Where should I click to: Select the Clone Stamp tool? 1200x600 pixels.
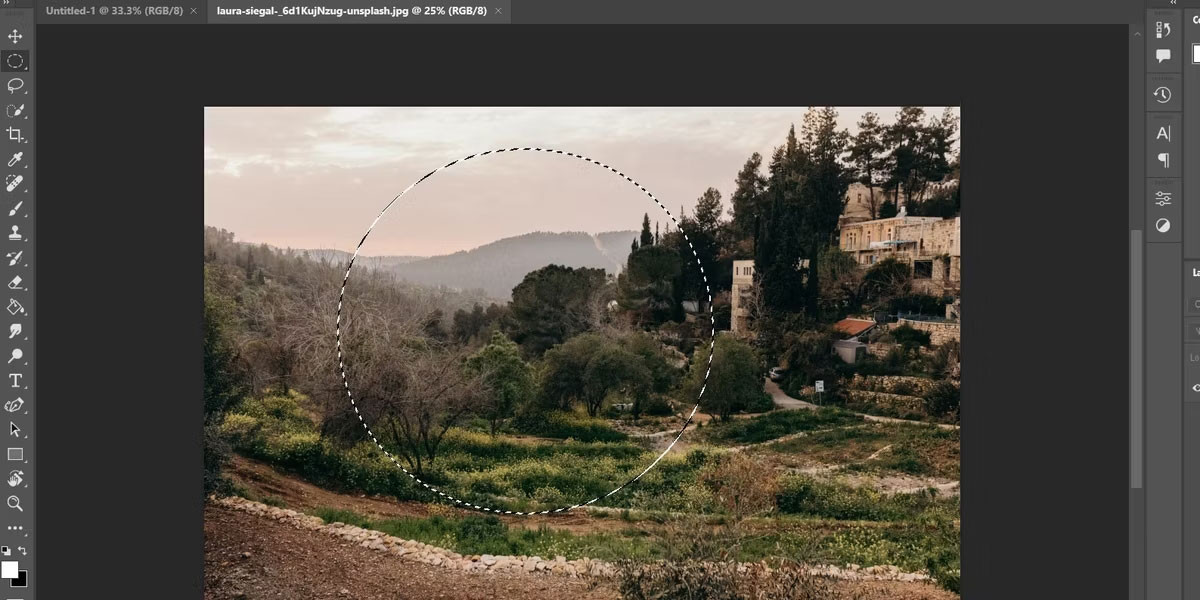tap(15, 233)
